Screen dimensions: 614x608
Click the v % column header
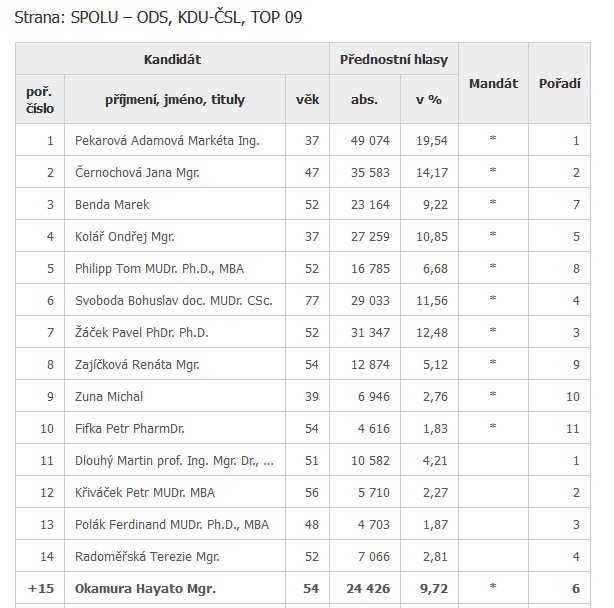429,99
